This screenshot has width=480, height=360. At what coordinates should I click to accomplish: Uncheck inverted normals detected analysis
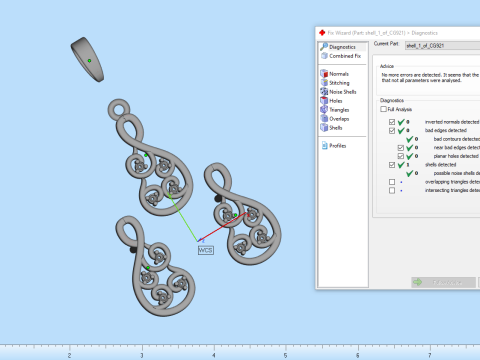tap(392, 122)
